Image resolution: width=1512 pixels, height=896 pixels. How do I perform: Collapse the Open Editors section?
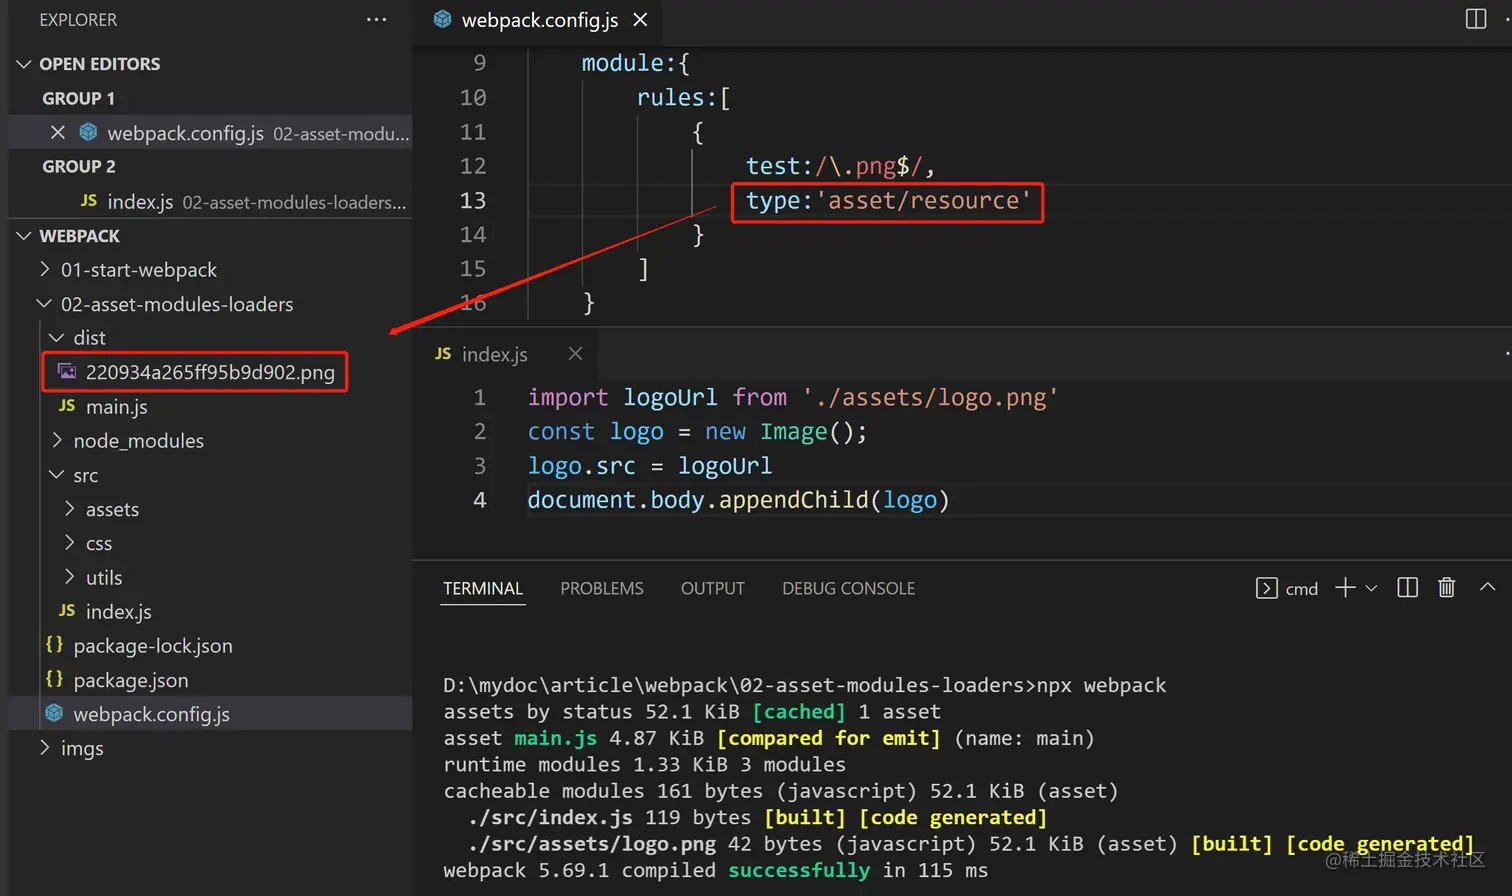(24, 64)
